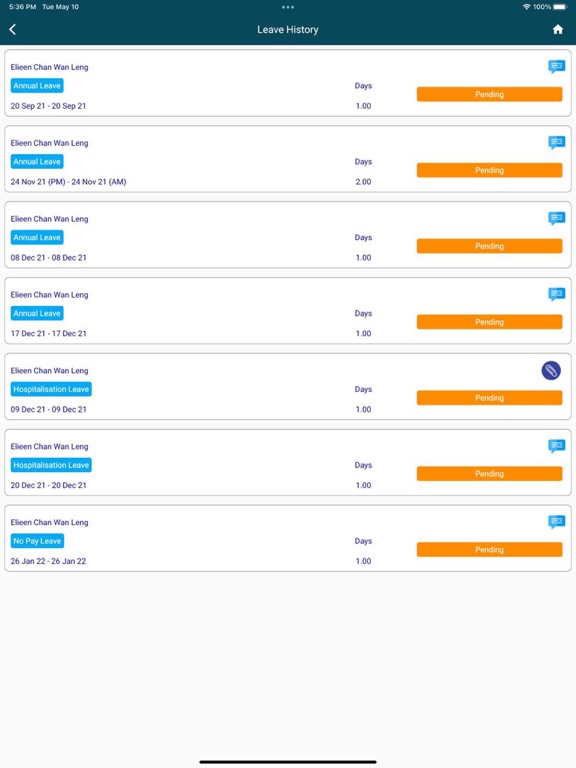Open remarks icon for 20 Dec 21 leave
576x768 pixels.
pos(556,446)
